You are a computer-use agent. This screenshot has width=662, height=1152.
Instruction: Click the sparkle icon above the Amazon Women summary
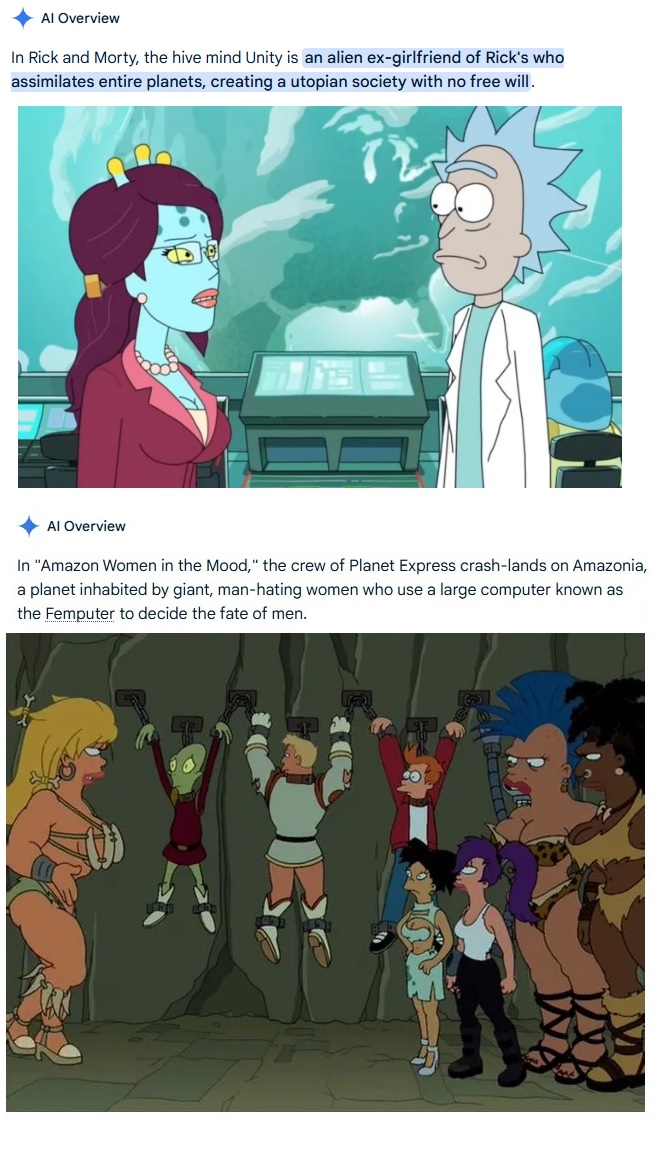[x=29, y=526]
